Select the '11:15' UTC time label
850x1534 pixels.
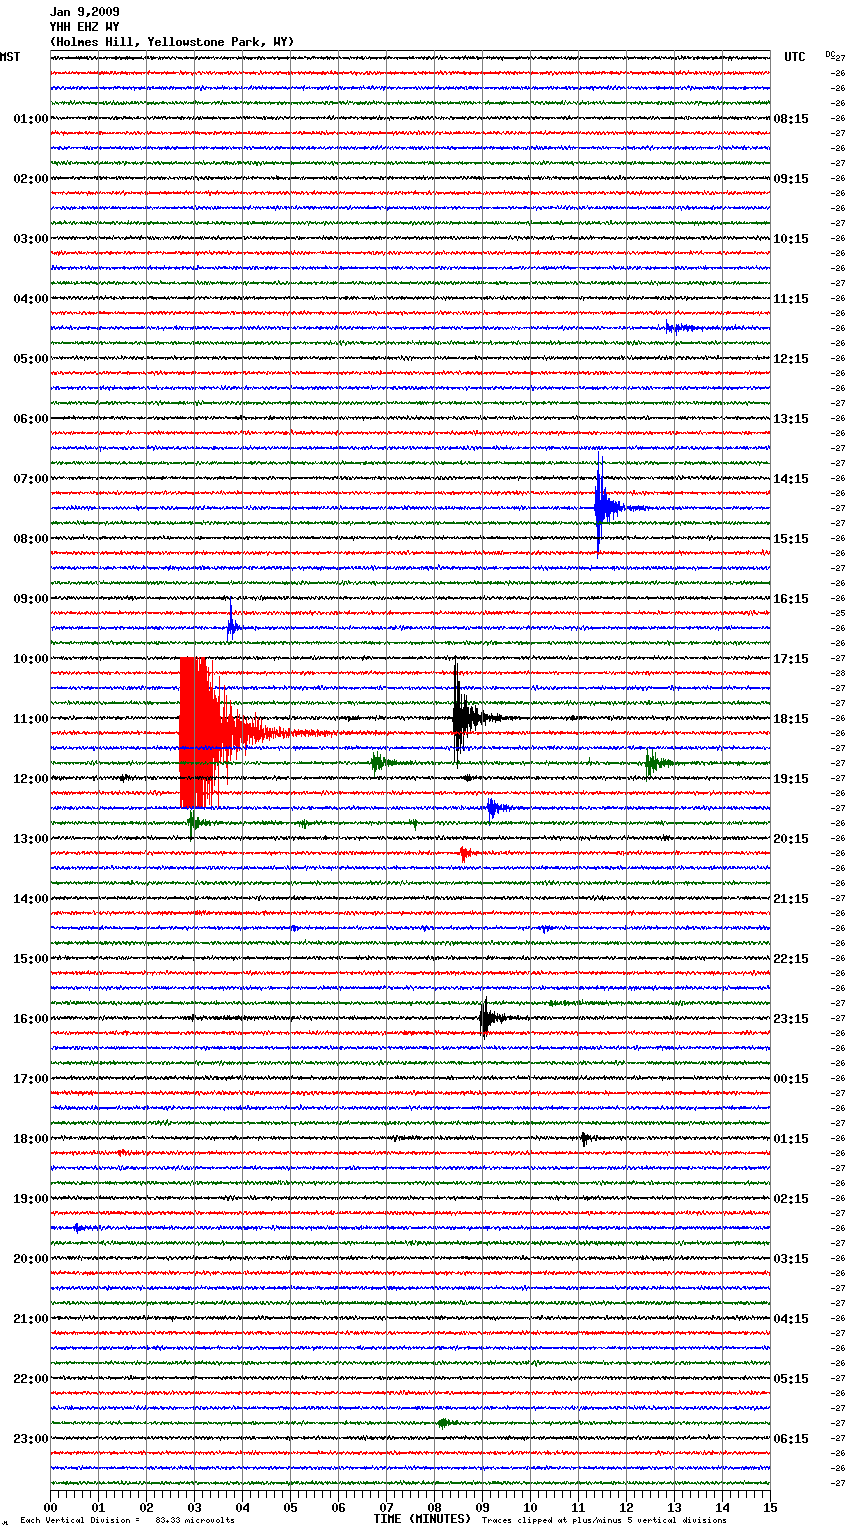pos(791,299)
